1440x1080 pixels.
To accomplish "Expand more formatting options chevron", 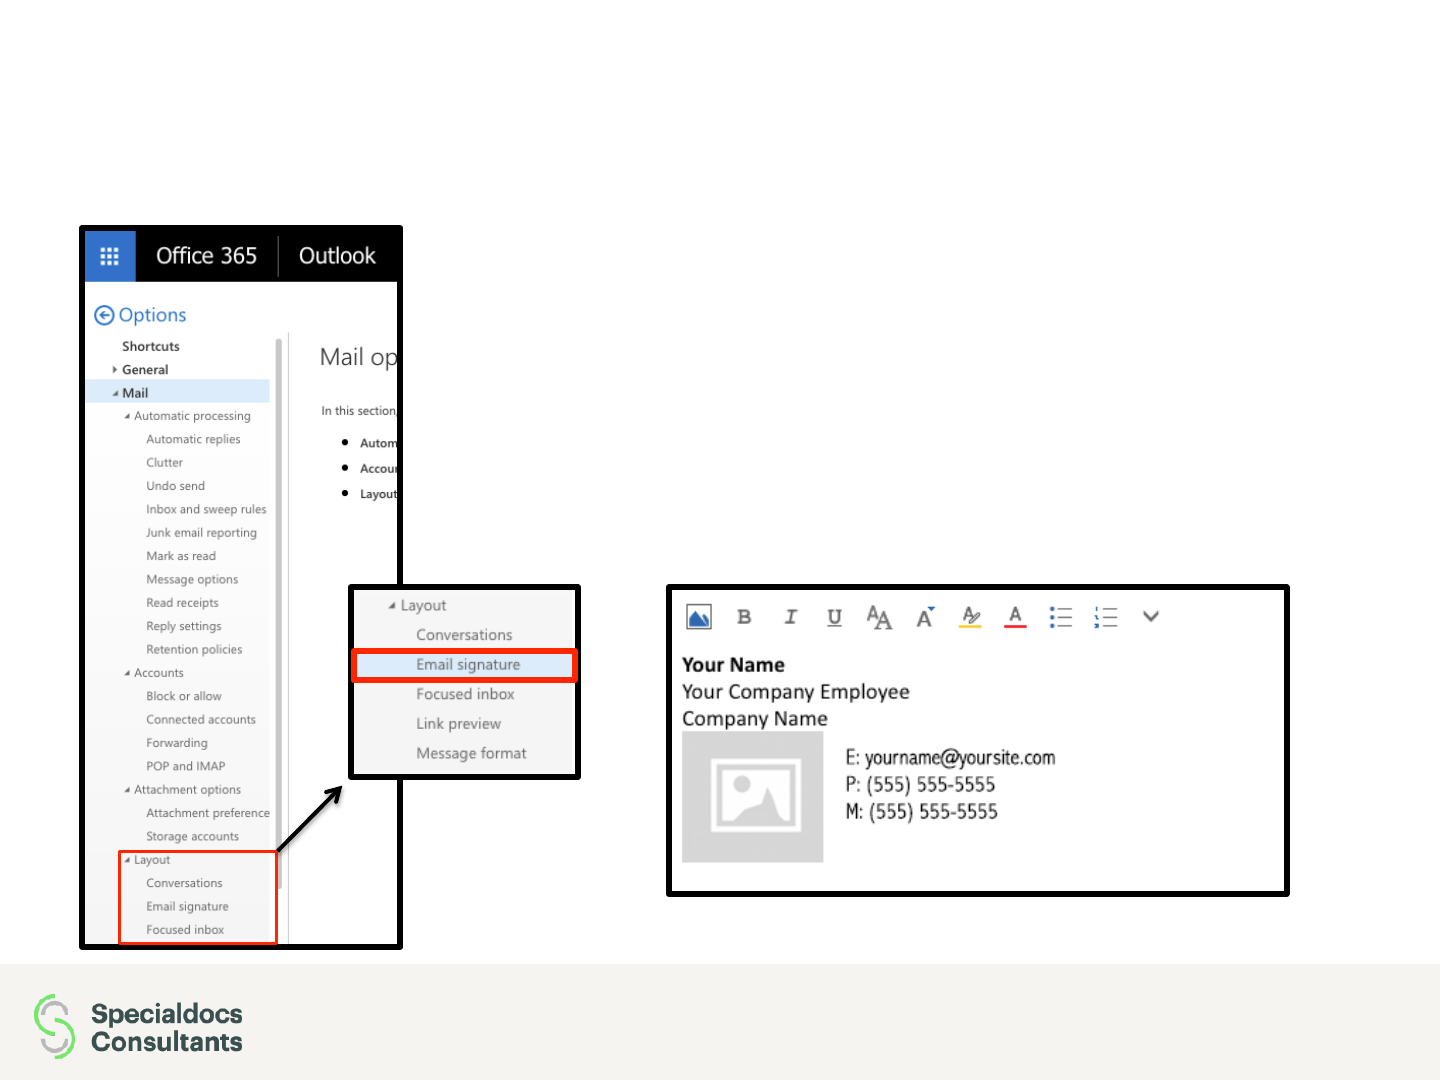I will pos(1151,616).
